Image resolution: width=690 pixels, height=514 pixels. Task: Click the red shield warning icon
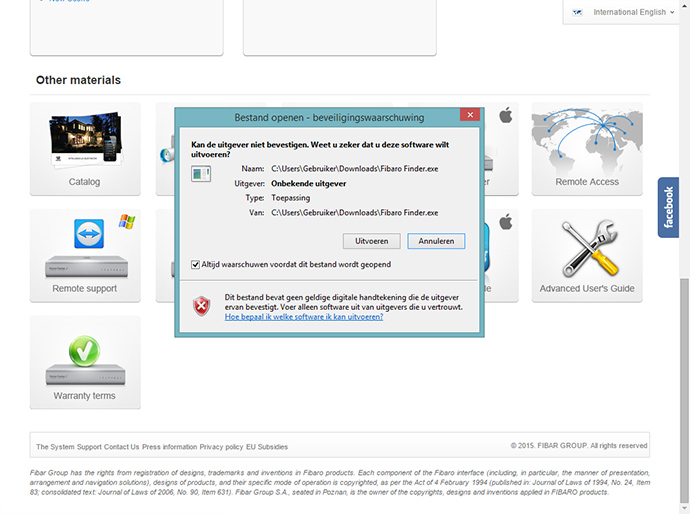[202, 306]
